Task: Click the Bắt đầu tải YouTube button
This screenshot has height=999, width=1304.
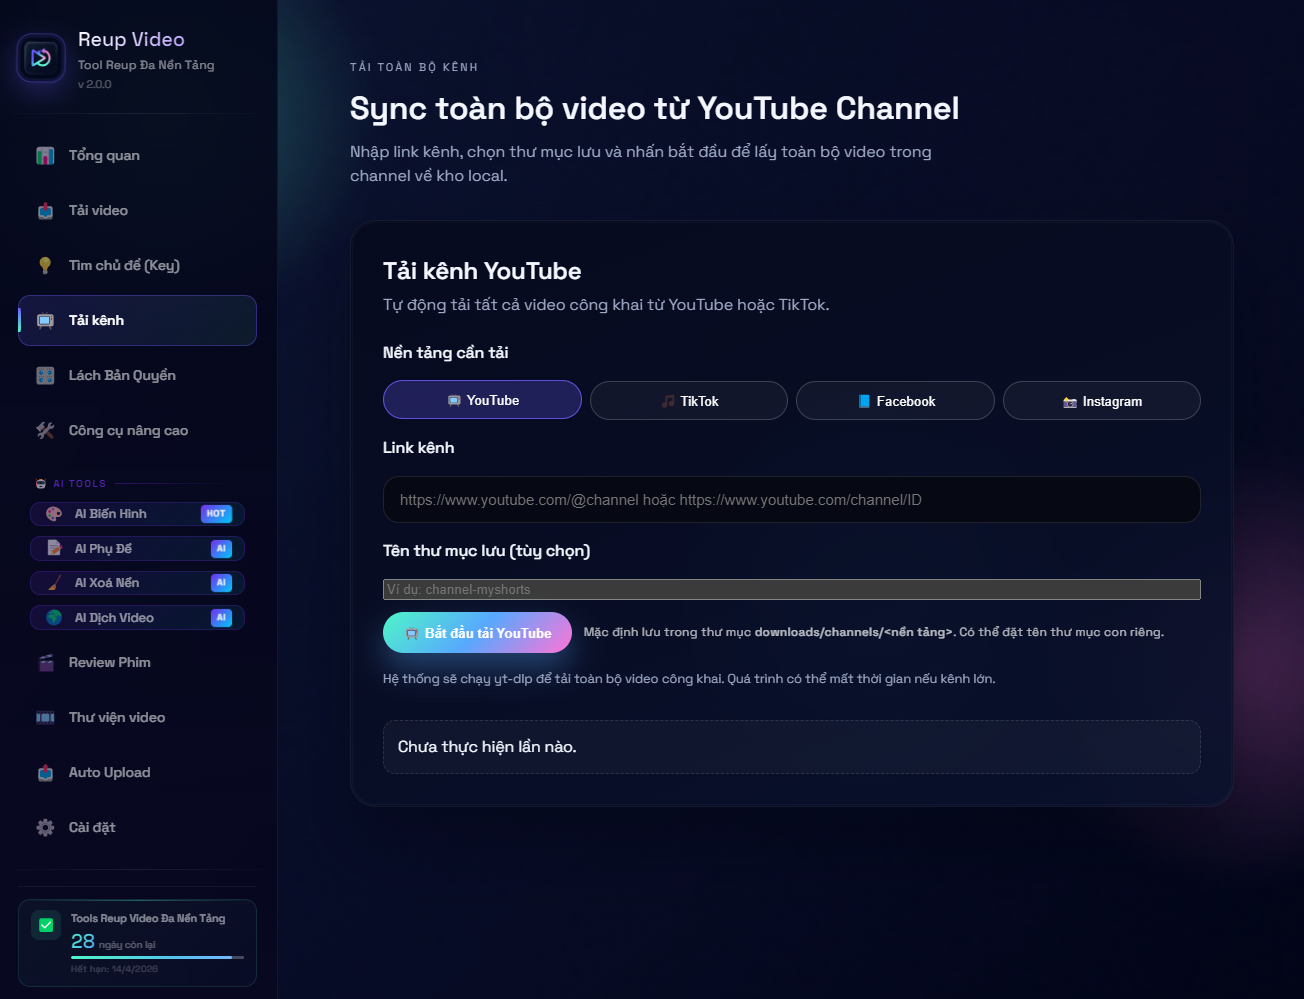Action: tap(477, 633)
